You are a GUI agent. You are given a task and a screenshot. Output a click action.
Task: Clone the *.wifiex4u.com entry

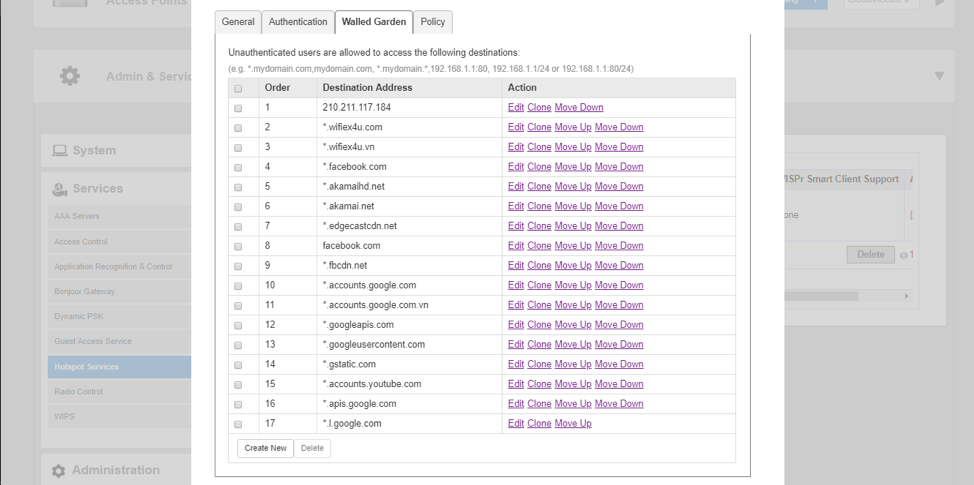point(539,127)
